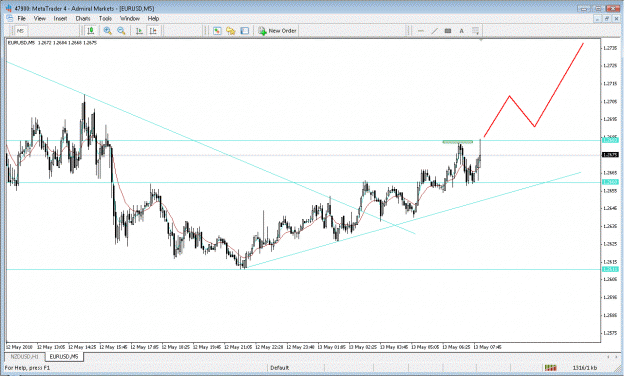Open the Help menu
The image size is (625, 376).
(153, 18)
